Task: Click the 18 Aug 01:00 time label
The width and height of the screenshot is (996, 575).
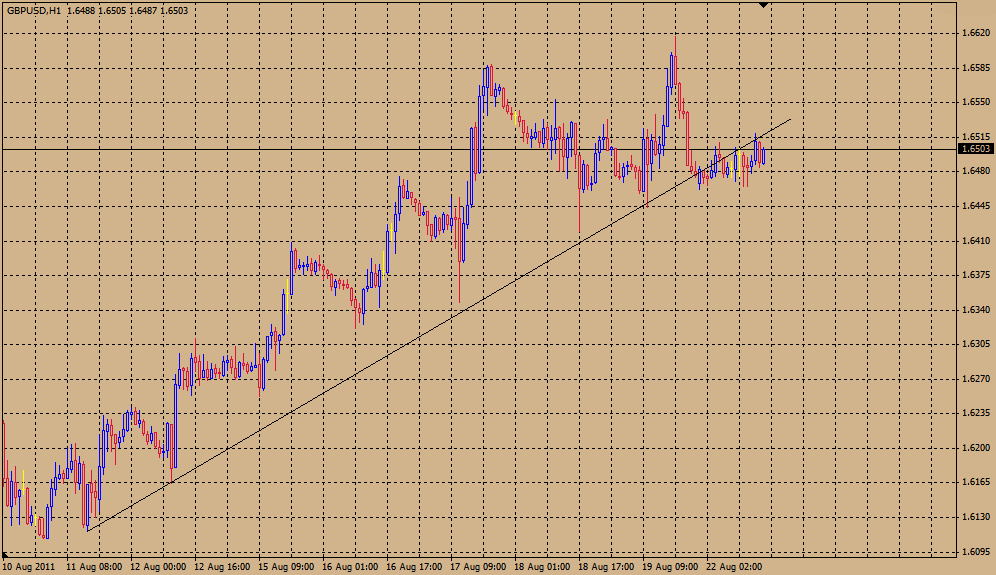Action: click(542, 566)
